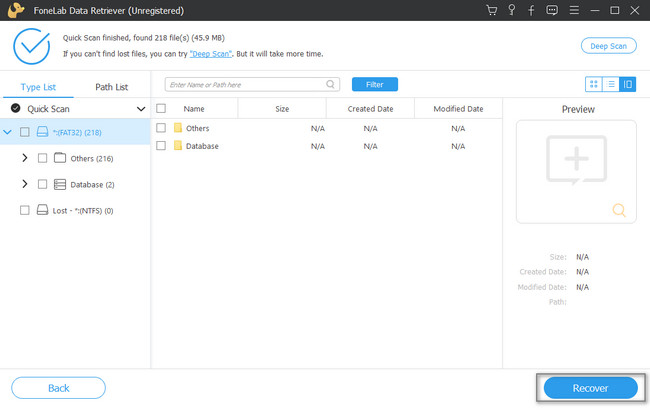Click the "Database" name in the file list
650x412 pixels.
[x=202, y=146]
